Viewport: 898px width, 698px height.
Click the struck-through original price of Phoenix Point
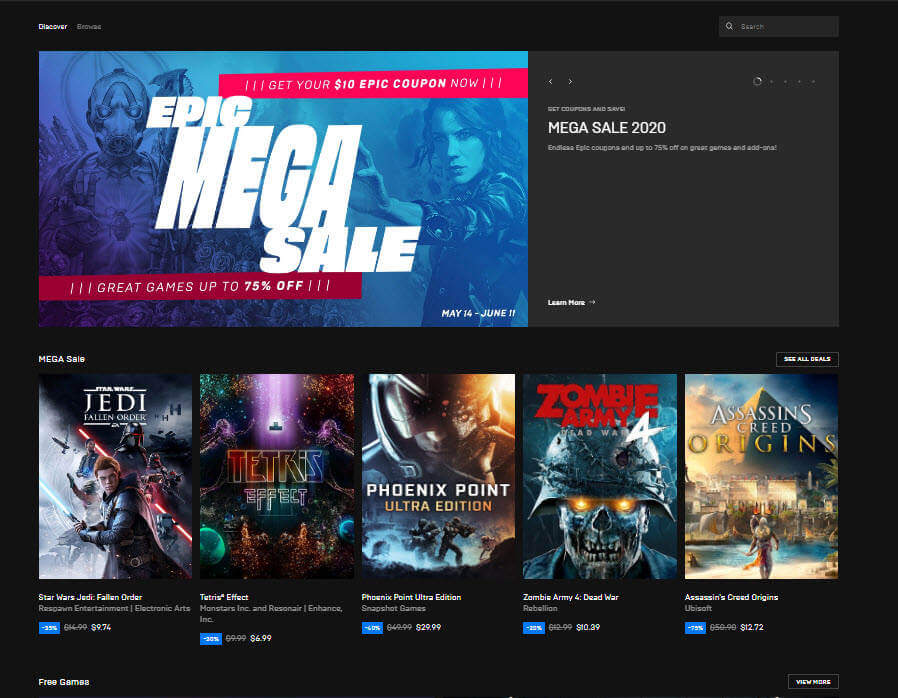(x=399, y=628)
